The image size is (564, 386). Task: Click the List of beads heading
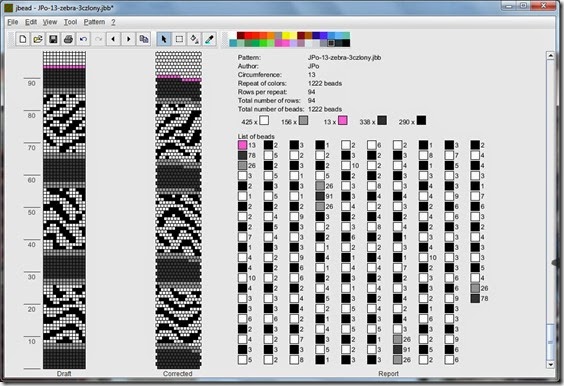[x=256, y=136]
